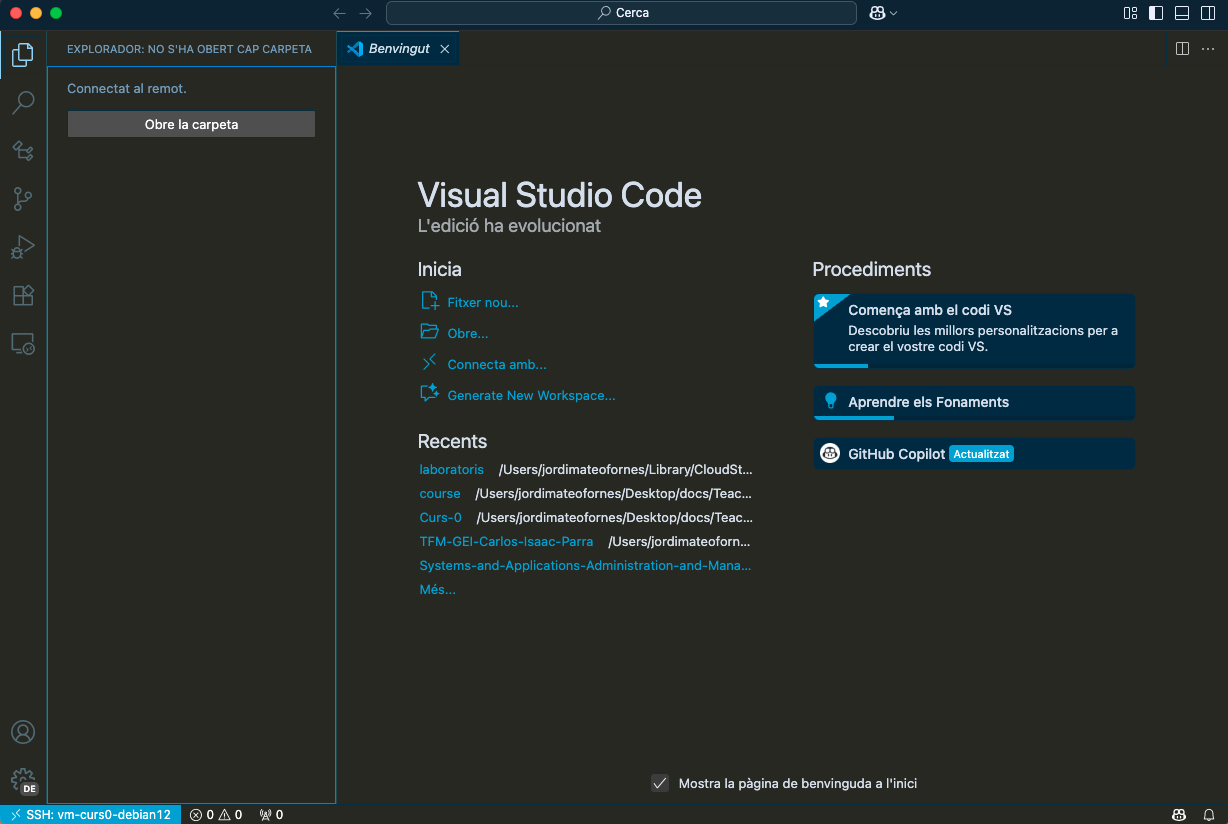Viewport: 1228px width, 824px height.
Task: Click the Cerca command center search box
Action: (621, 13)
